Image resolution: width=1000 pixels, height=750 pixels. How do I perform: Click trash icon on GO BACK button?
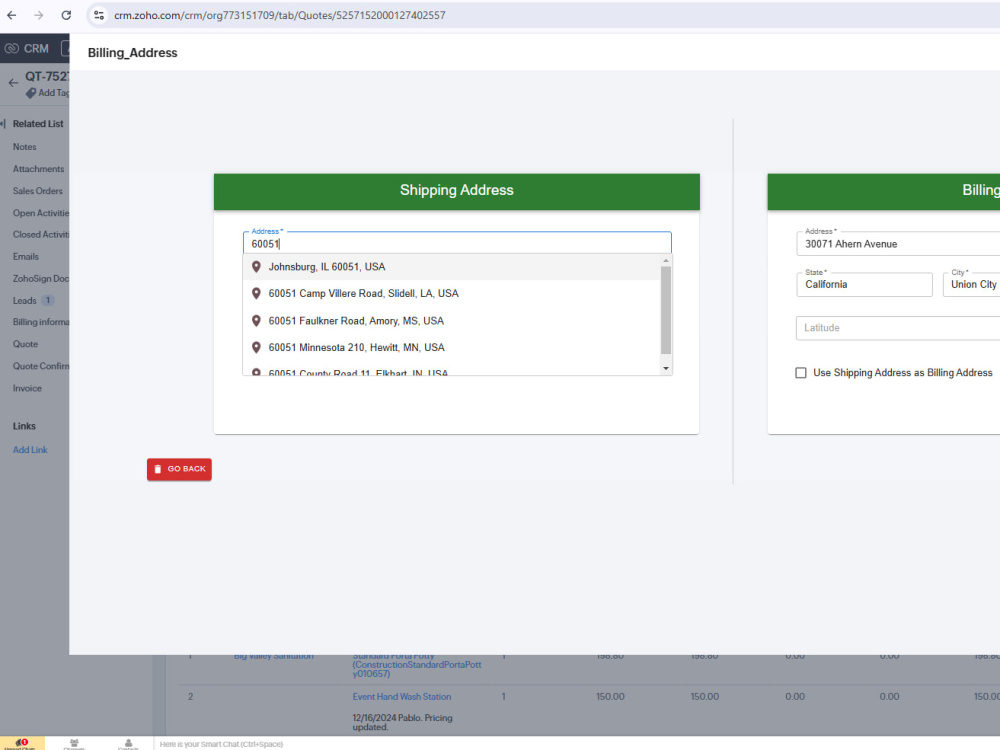(158, 469)
